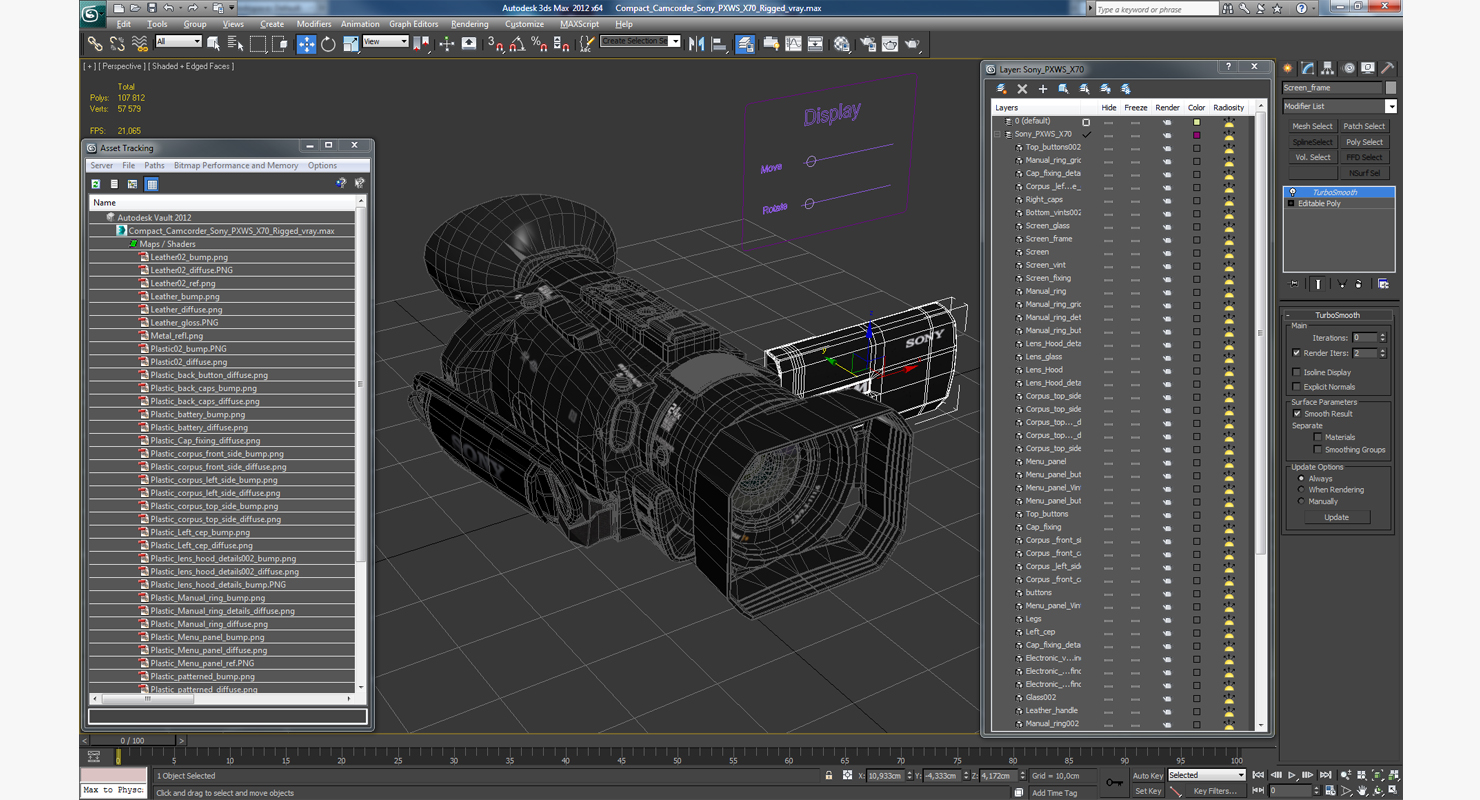Open the Rendering menu
1480x800 pixels.
click(x=469, y=24)
